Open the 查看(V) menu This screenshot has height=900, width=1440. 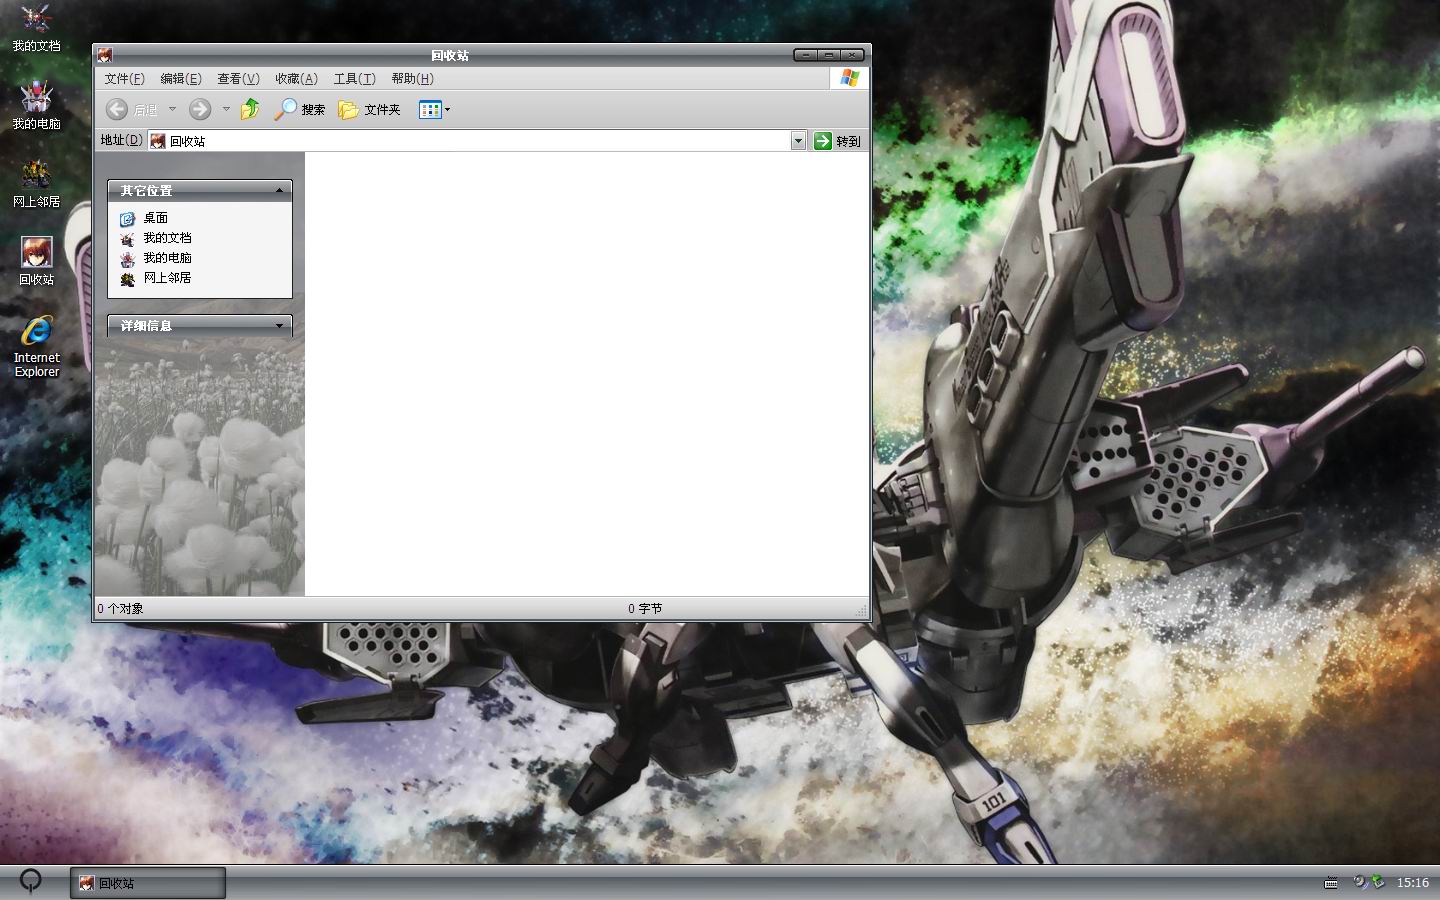click(238, 78)
